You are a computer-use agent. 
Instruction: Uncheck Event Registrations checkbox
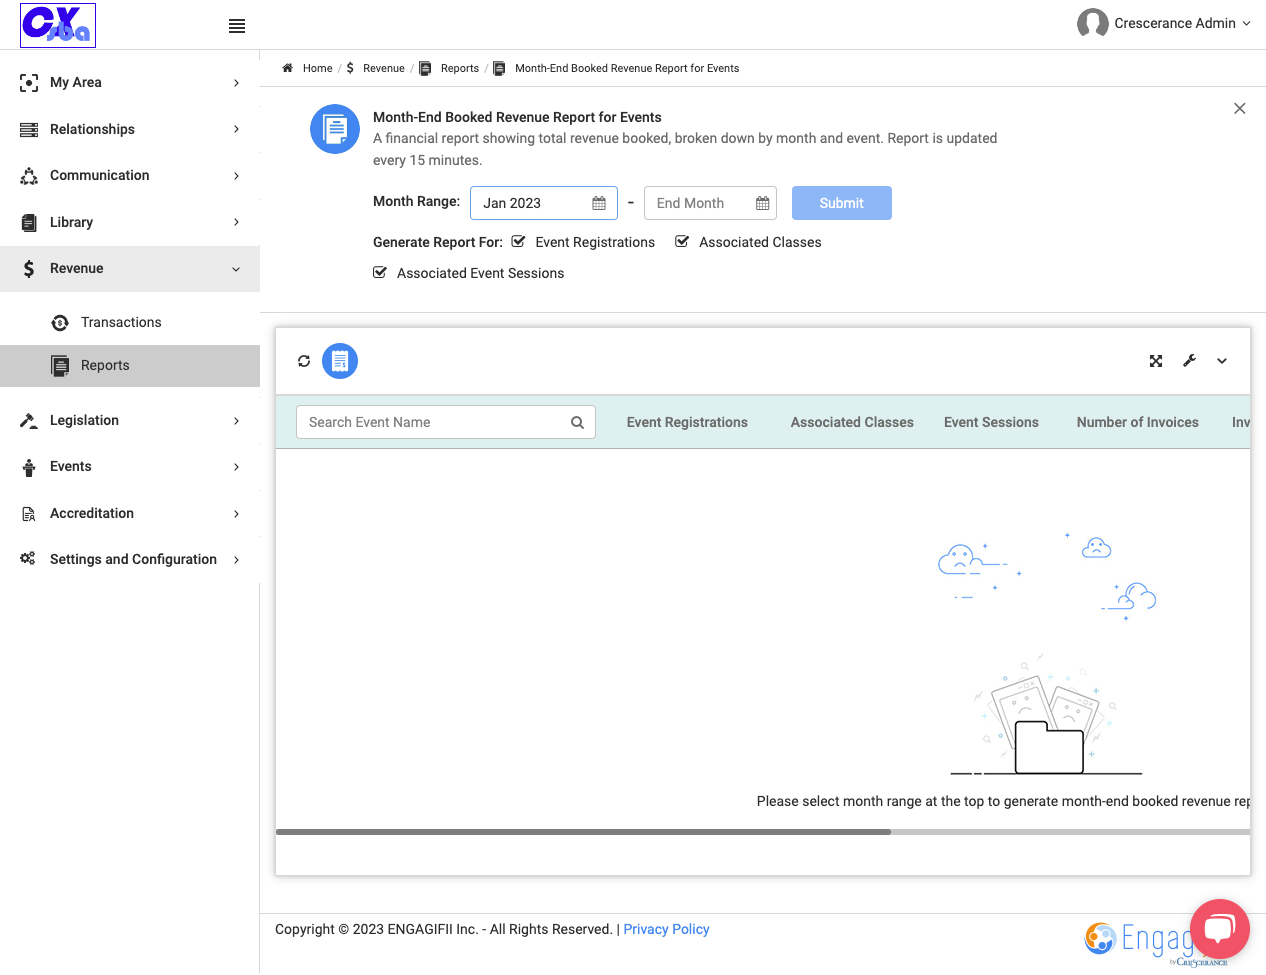[x=518, y=241]
